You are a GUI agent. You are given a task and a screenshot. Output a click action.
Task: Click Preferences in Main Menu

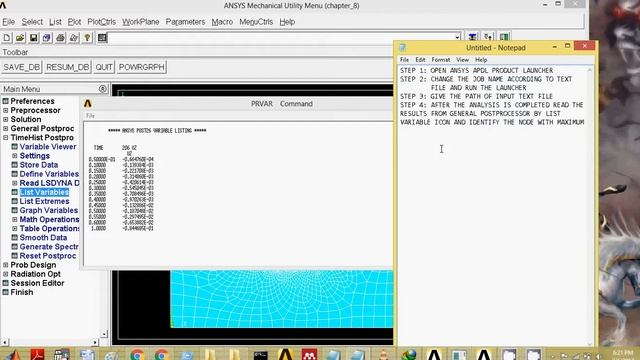point(32,101)
